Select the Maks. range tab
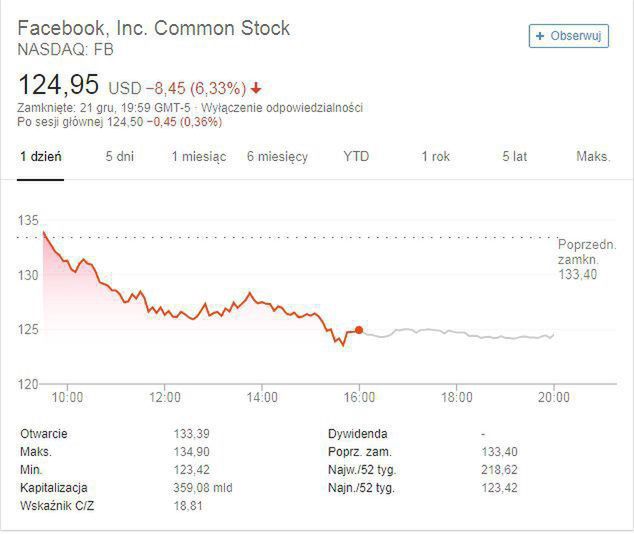The width and height of the screenshot is (634, 534). coord(593,157)
